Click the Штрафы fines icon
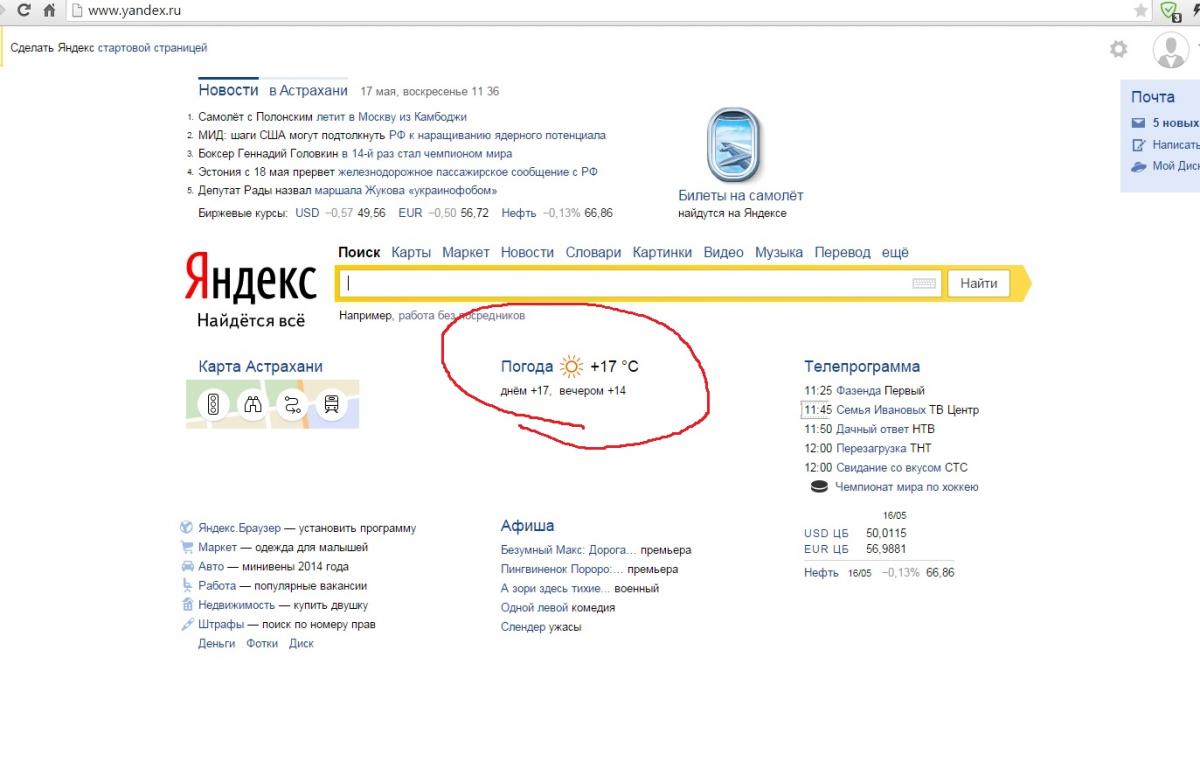 [186, 624]
